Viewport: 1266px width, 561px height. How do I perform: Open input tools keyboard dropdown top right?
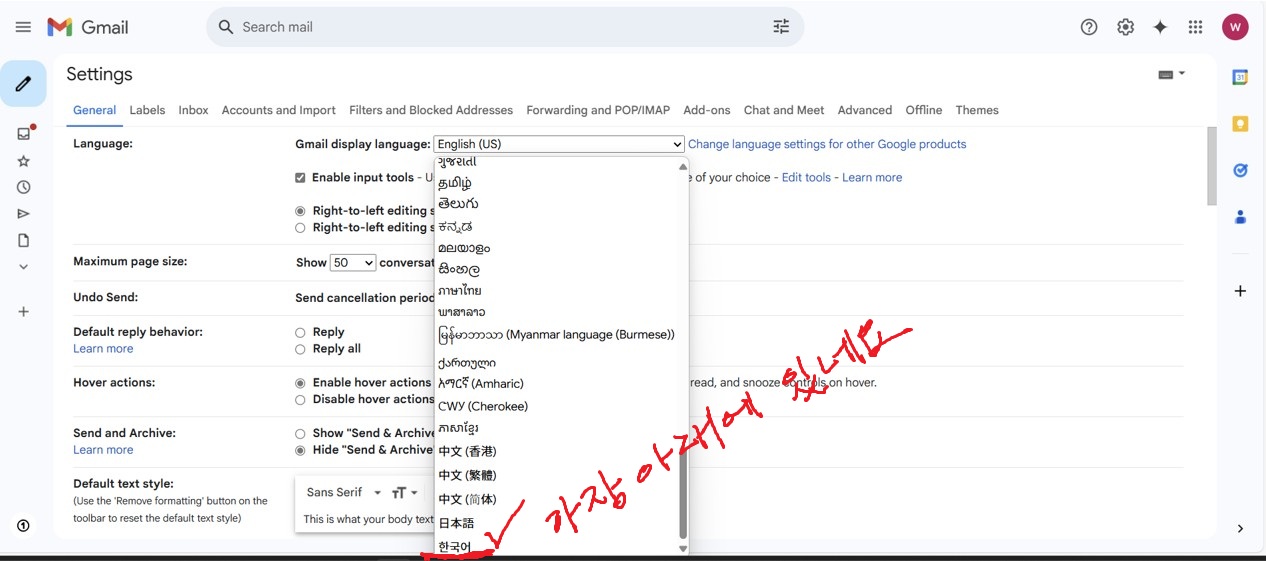click(1171, 74)
